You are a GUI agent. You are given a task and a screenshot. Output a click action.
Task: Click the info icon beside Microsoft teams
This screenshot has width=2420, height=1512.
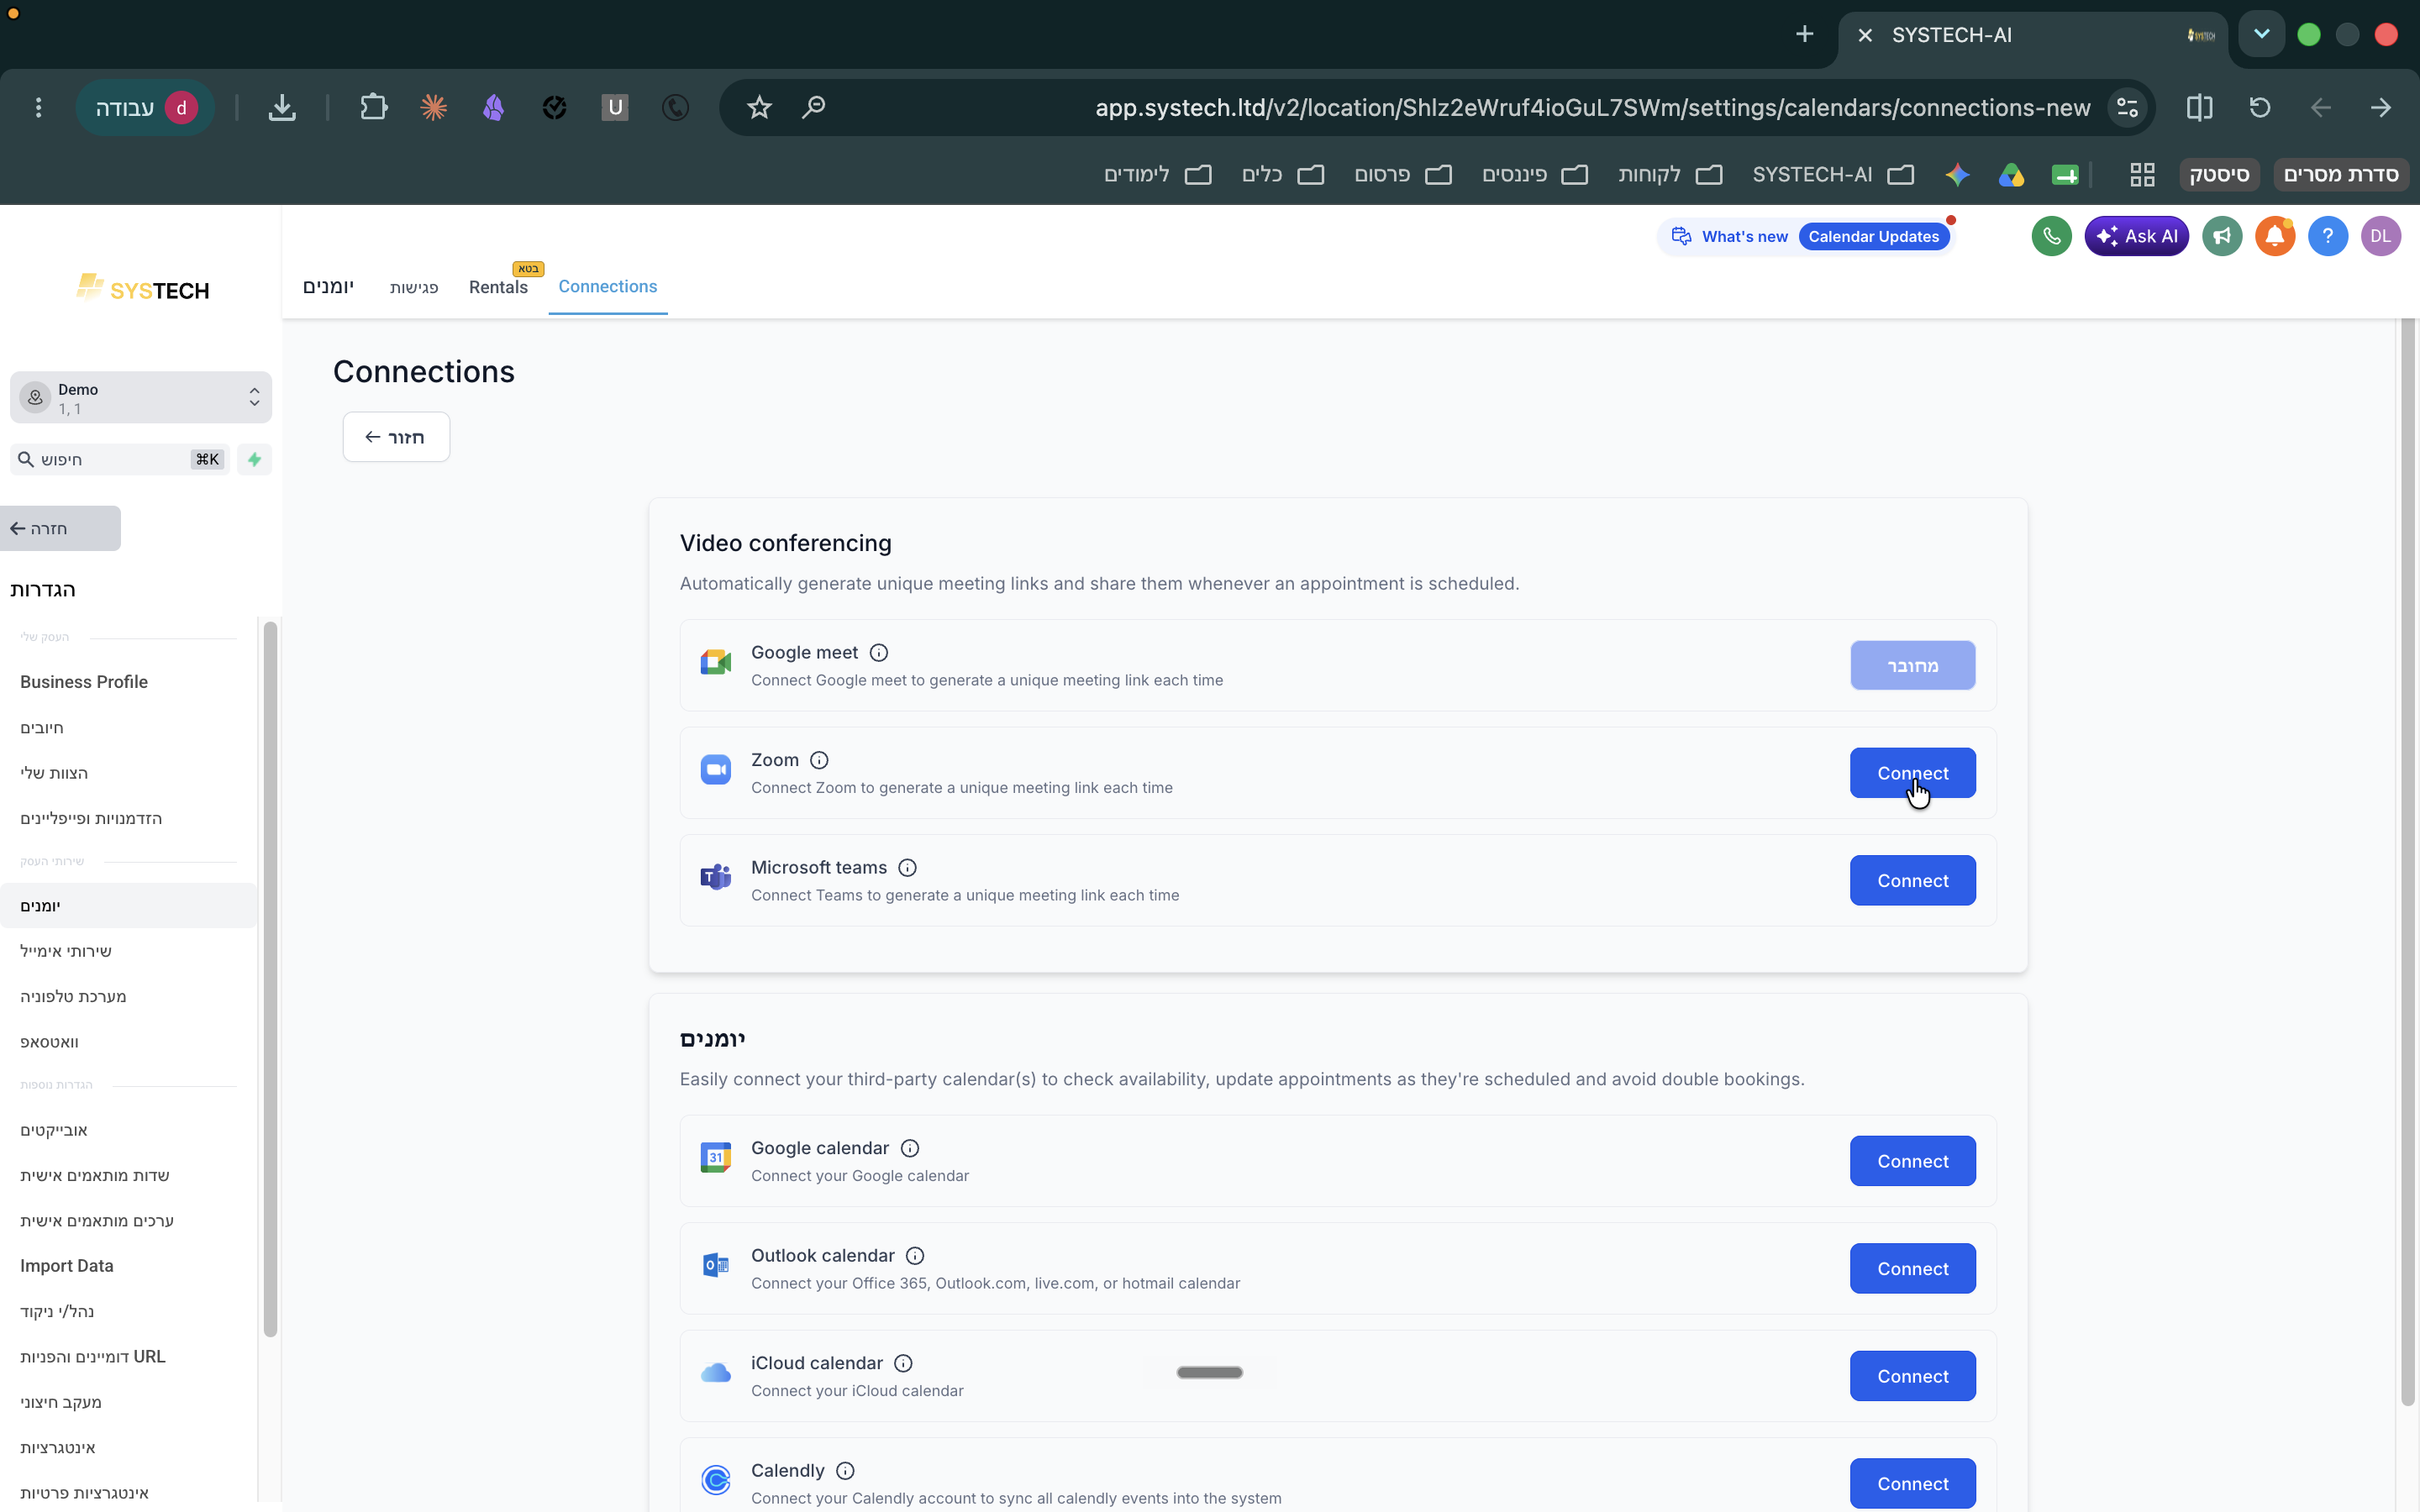(x=907, y=868)
